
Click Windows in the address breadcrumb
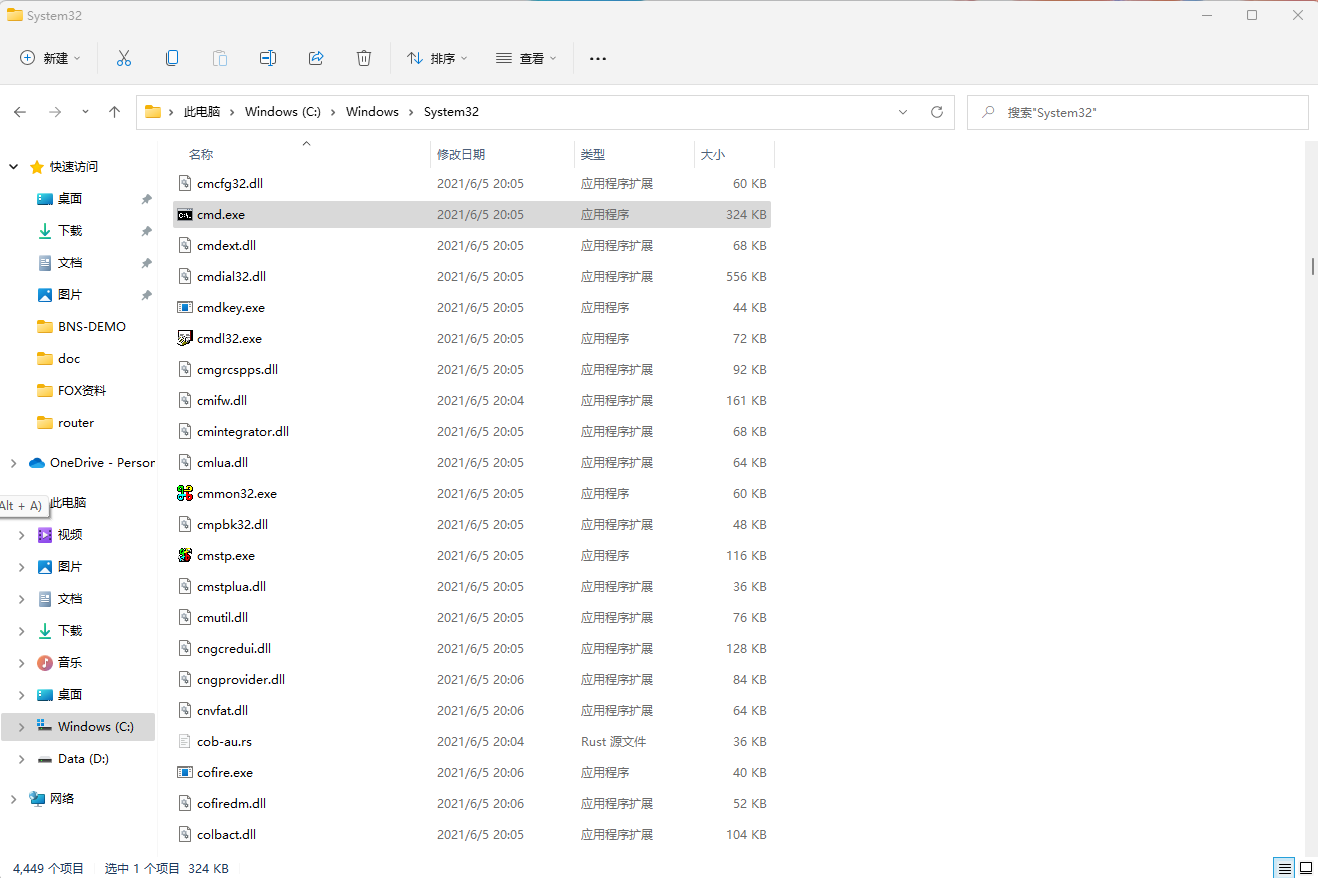(372, 112)
